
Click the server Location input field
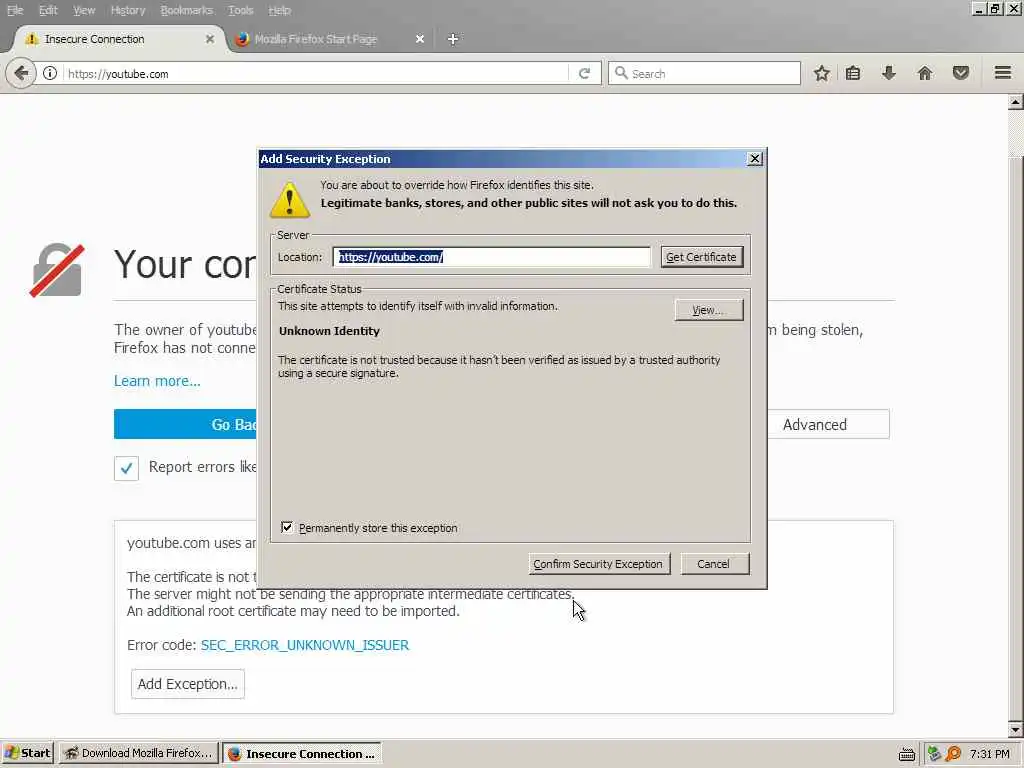[492, 257]
